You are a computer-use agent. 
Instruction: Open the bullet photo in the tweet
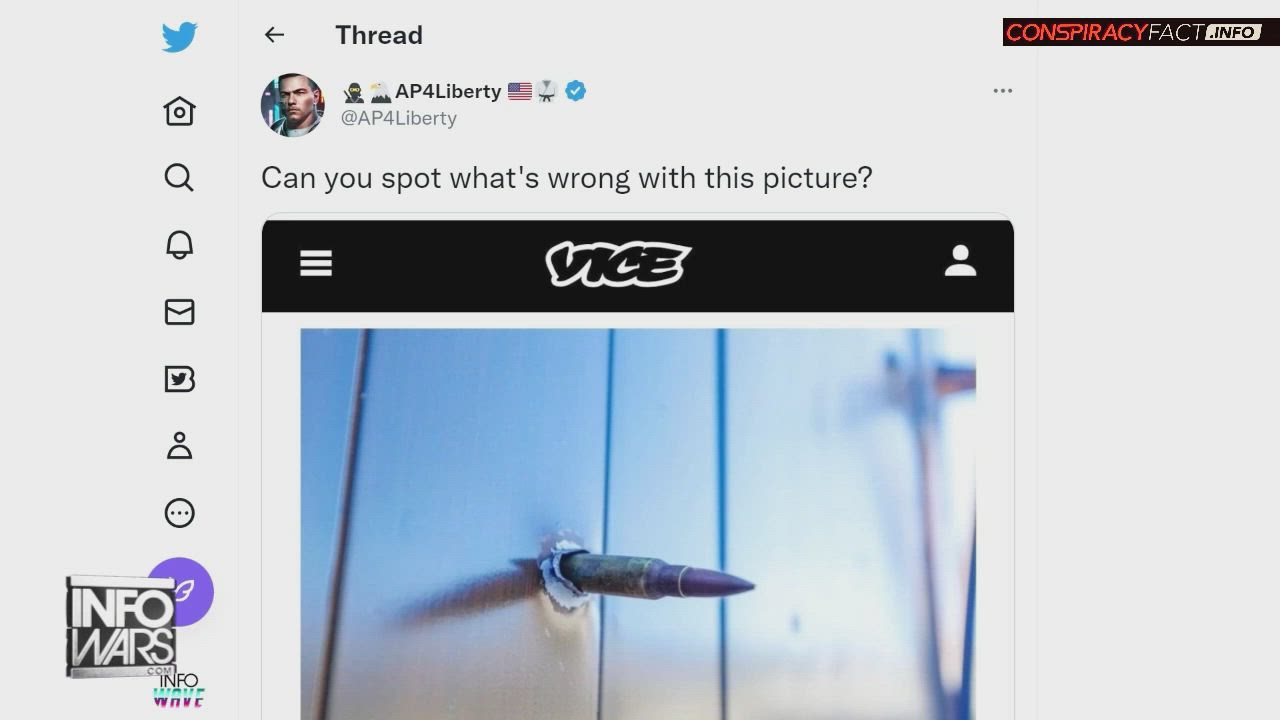(638, 524)
